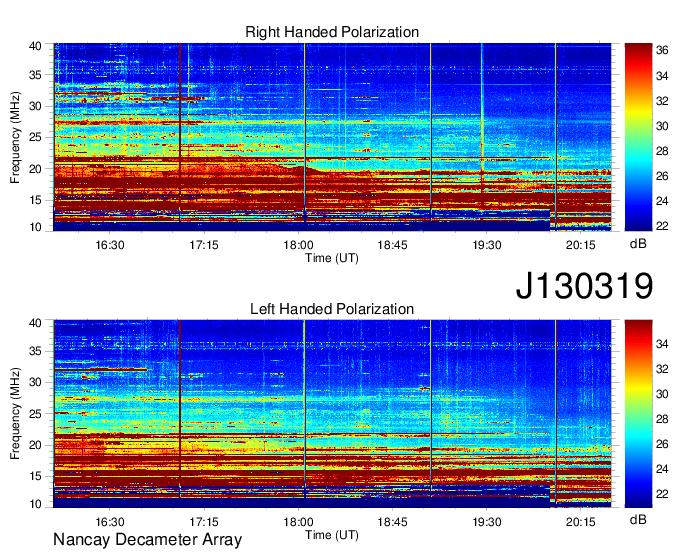Click the 32 dB value on the left-handed colorbar
Screen dimensions: 680x552
tap(662, 369)
